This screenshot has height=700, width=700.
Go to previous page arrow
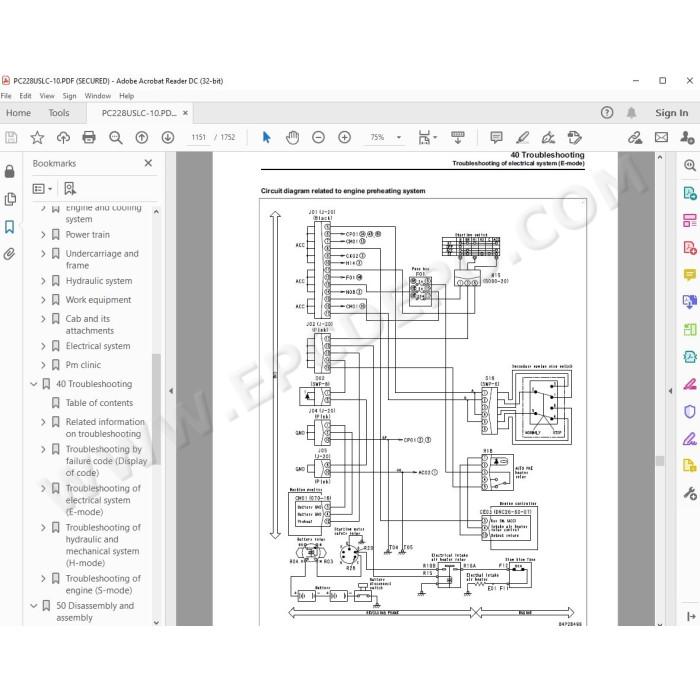(142, 138)
